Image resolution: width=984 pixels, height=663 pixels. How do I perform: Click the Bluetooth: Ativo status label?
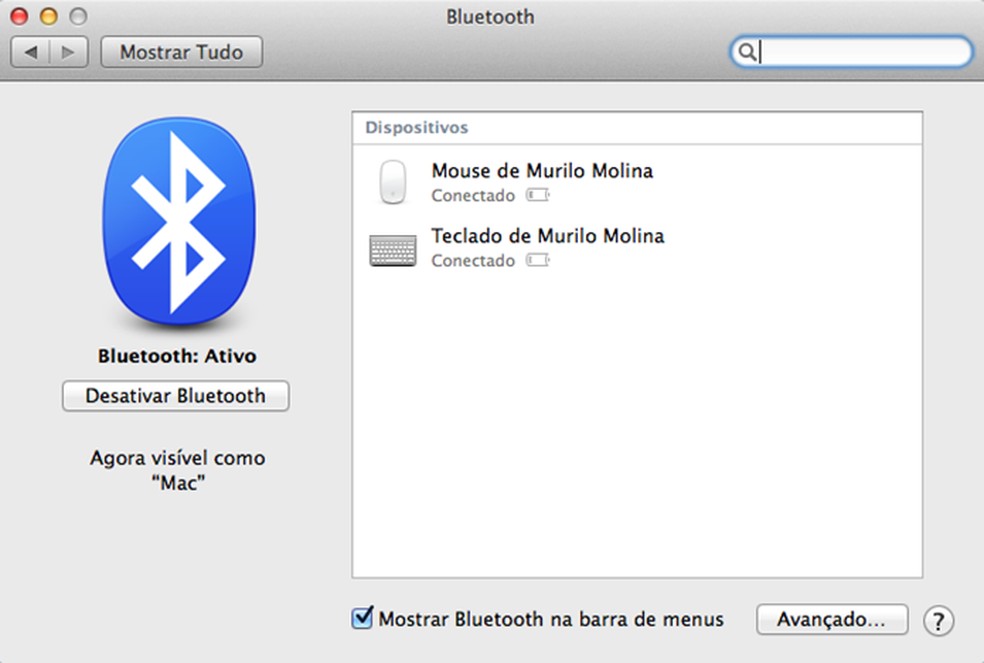pos(176,355)
